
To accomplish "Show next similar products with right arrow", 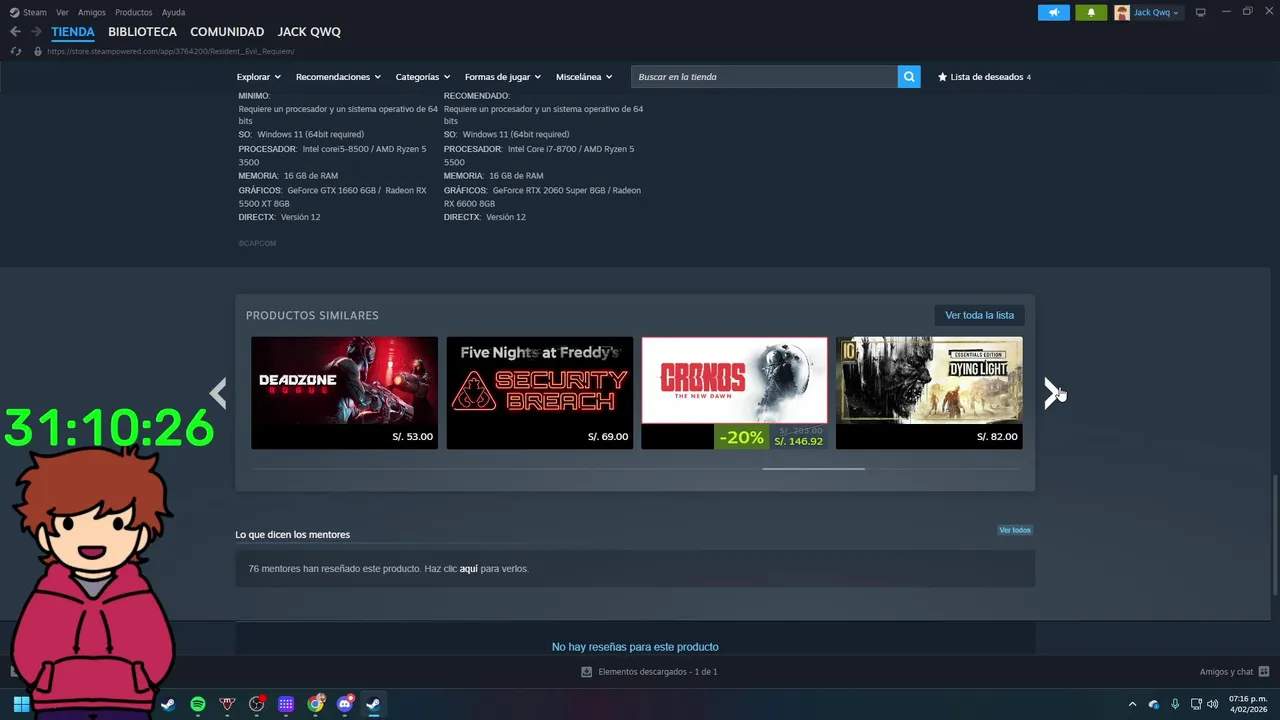I will pos(1051,393).
